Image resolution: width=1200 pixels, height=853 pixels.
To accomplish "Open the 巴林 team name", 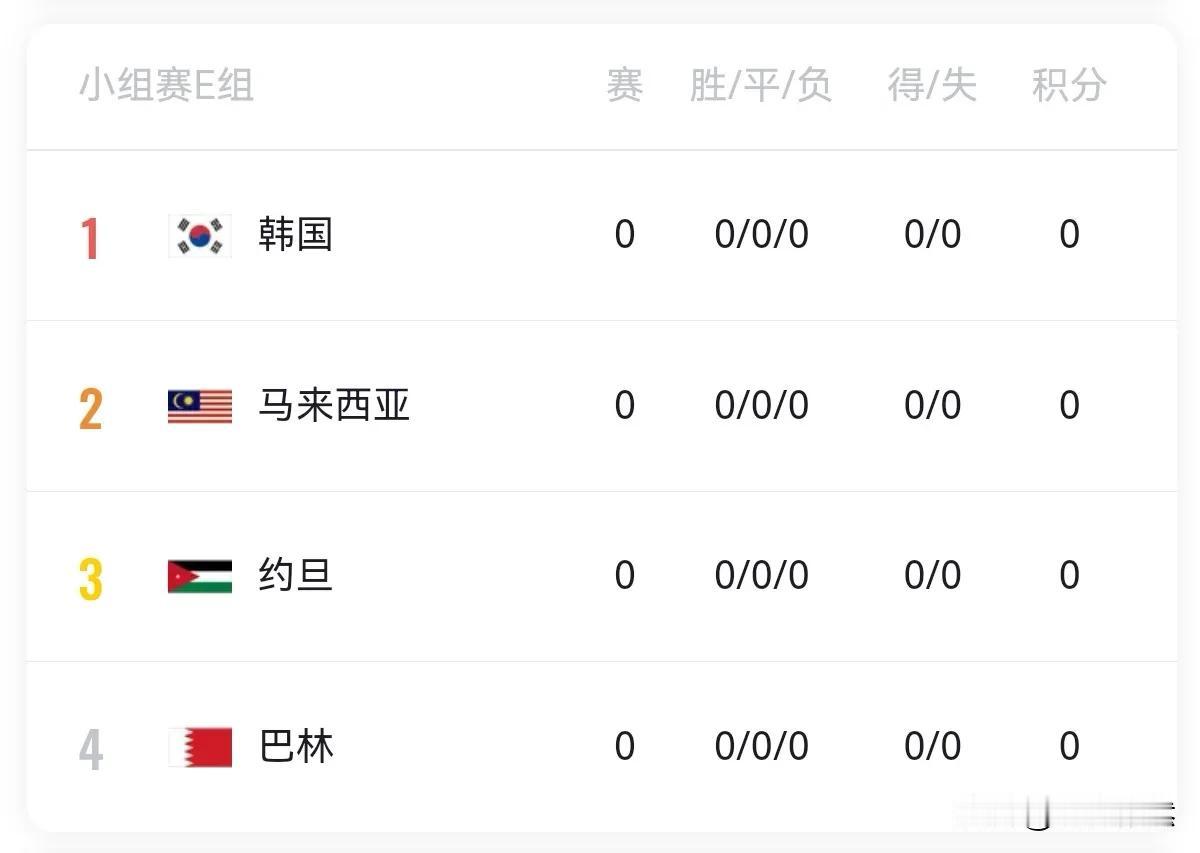I will click(x=295, y=746).
